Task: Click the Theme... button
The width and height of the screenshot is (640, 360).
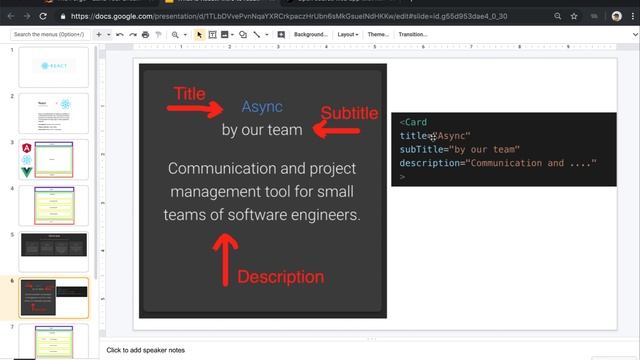Action: [x=378, y=35]
